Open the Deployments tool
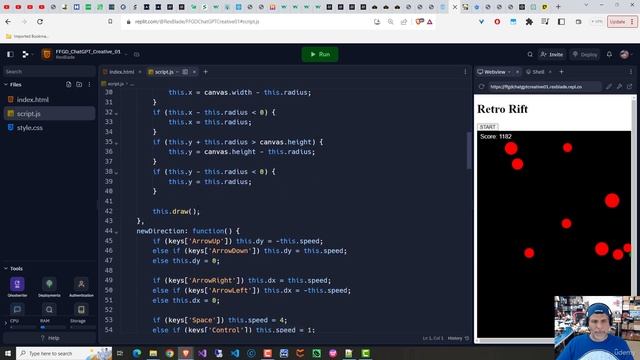 coord(49,287)
